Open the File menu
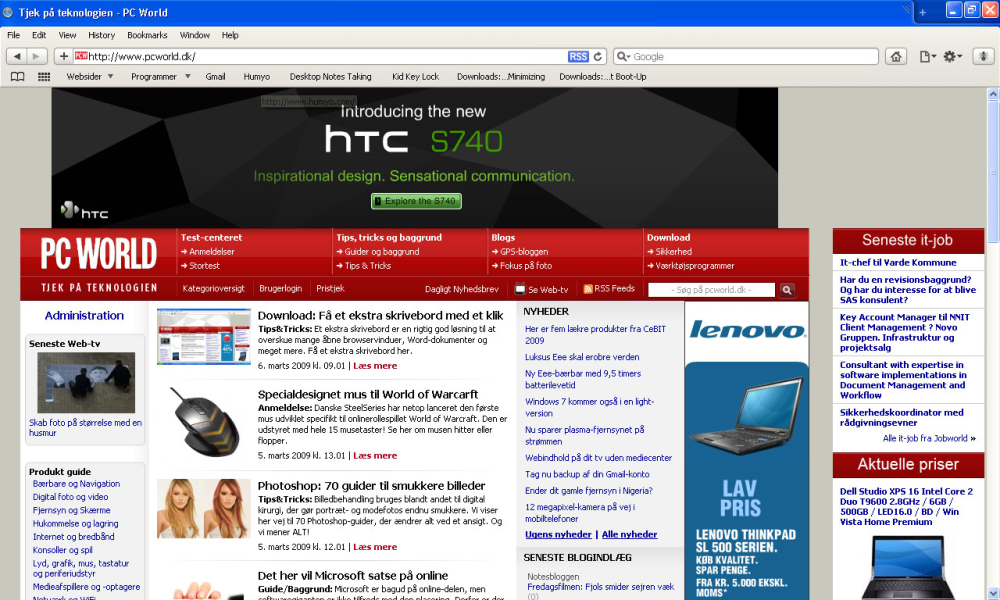Image resolution: width=1000 pixels, height=600 pixels. 13,35
